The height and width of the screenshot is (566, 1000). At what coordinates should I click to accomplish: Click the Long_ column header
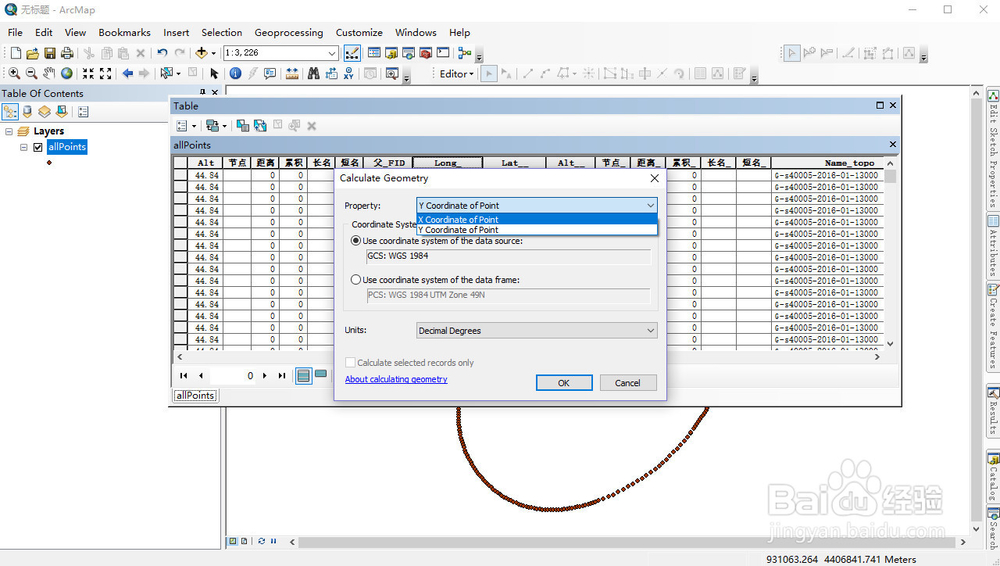coord(446,163)
